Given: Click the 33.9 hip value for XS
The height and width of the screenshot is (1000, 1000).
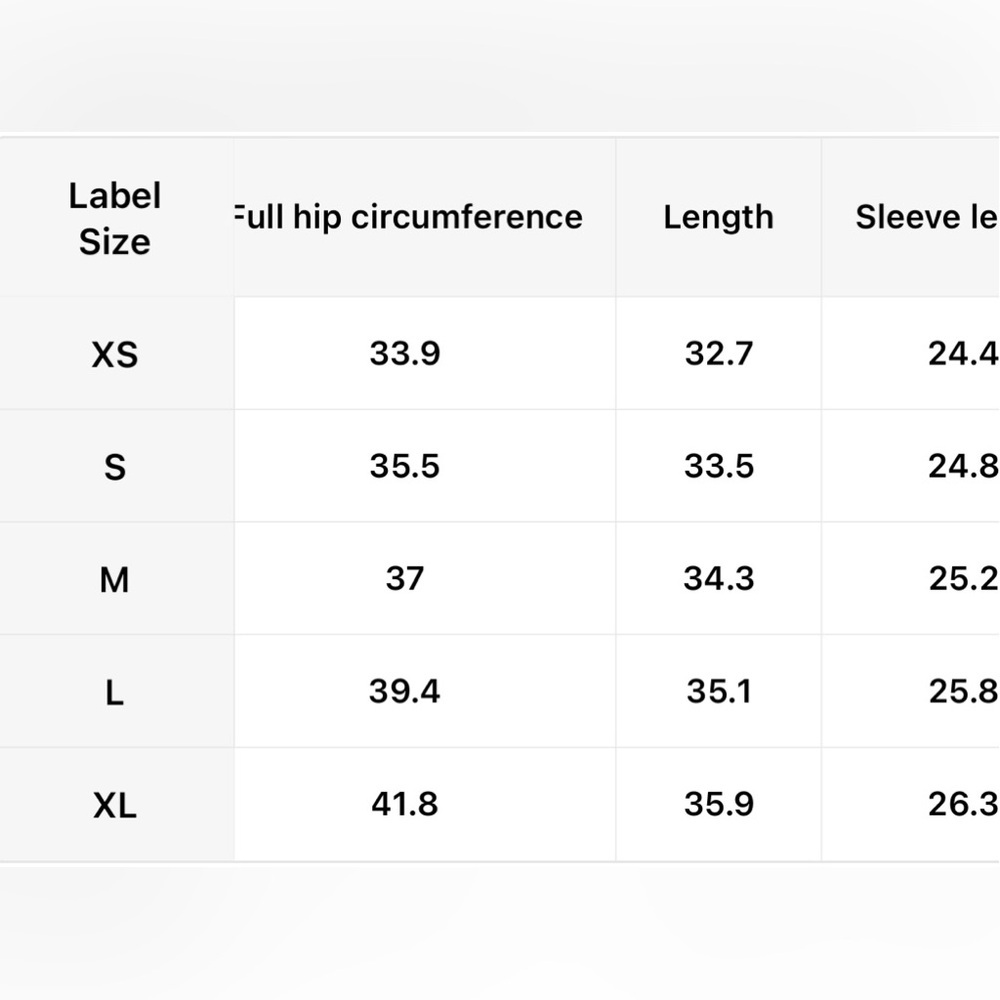Looking at the screenshot, I should tap(405, 353).
